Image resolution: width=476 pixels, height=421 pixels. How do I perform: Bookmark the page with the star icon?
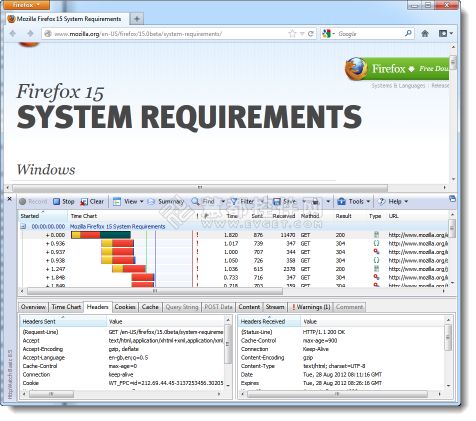point(292,34)
